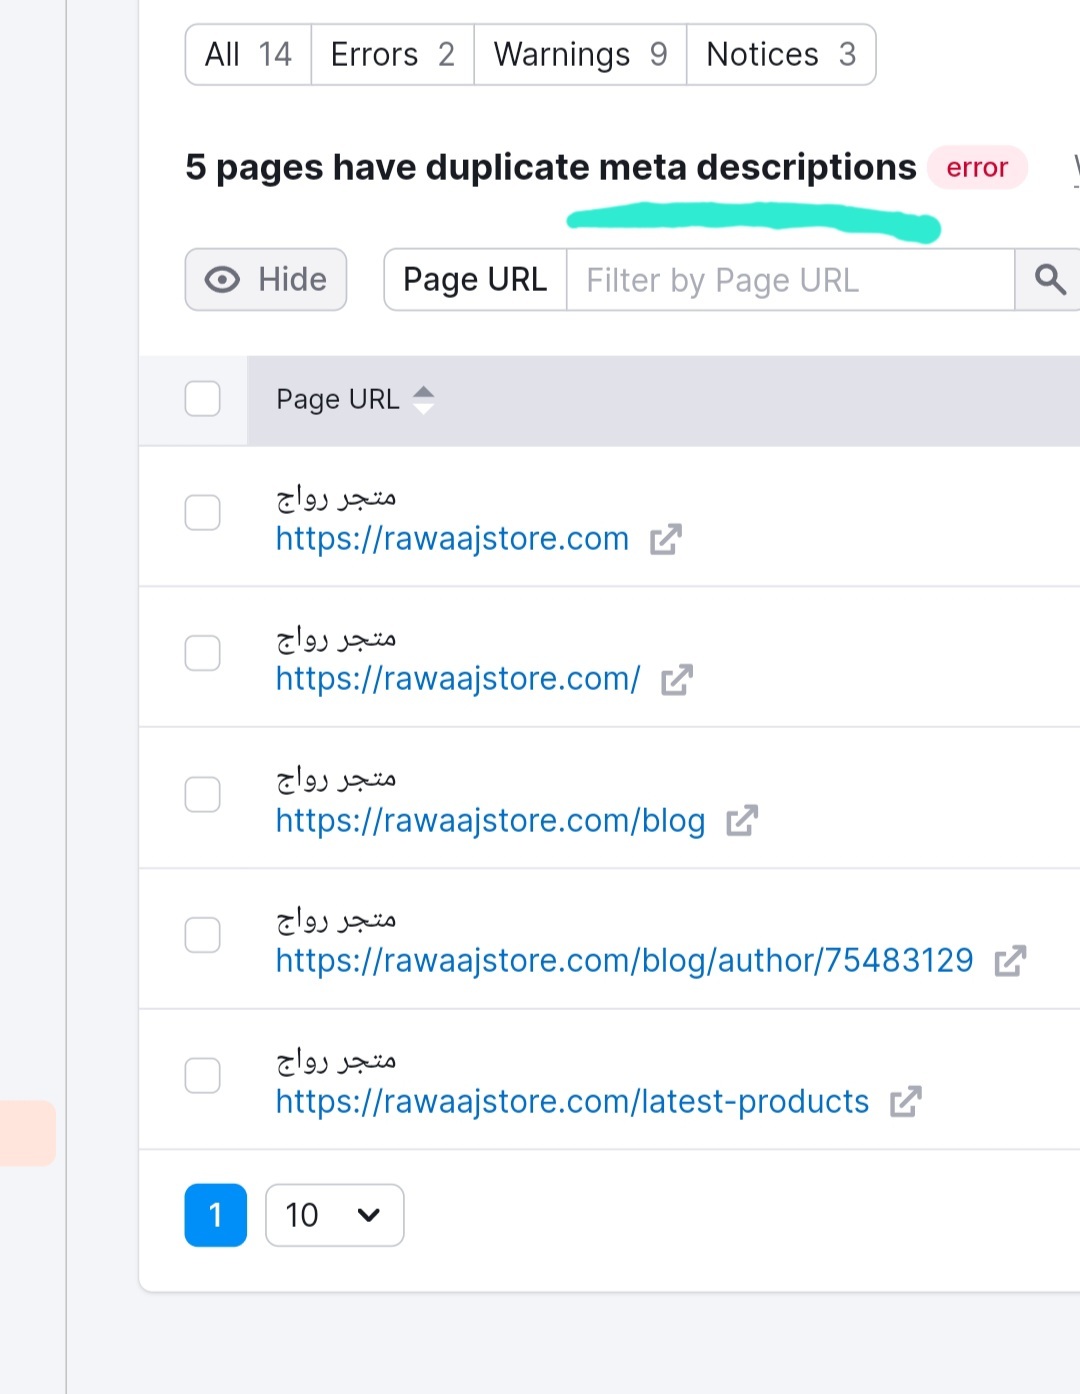Check the box for author/75483129 row
The image size is (1080, 1394).
[203, 936]
